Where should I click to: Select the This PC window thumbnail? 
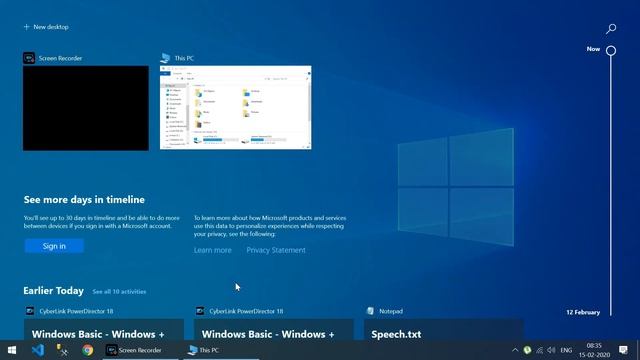point(236,107)
